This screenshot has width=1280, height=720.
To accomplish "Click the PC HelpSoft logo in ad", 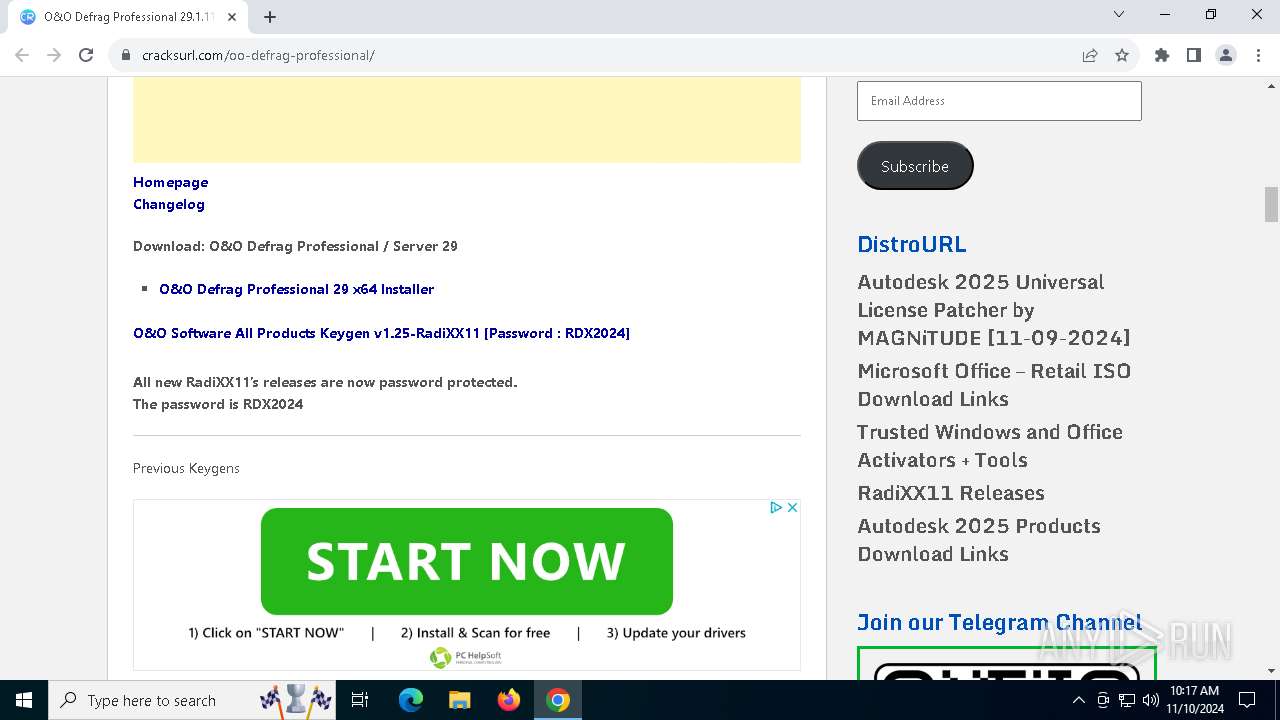I will pyautogui.click(x=466, y=657).
